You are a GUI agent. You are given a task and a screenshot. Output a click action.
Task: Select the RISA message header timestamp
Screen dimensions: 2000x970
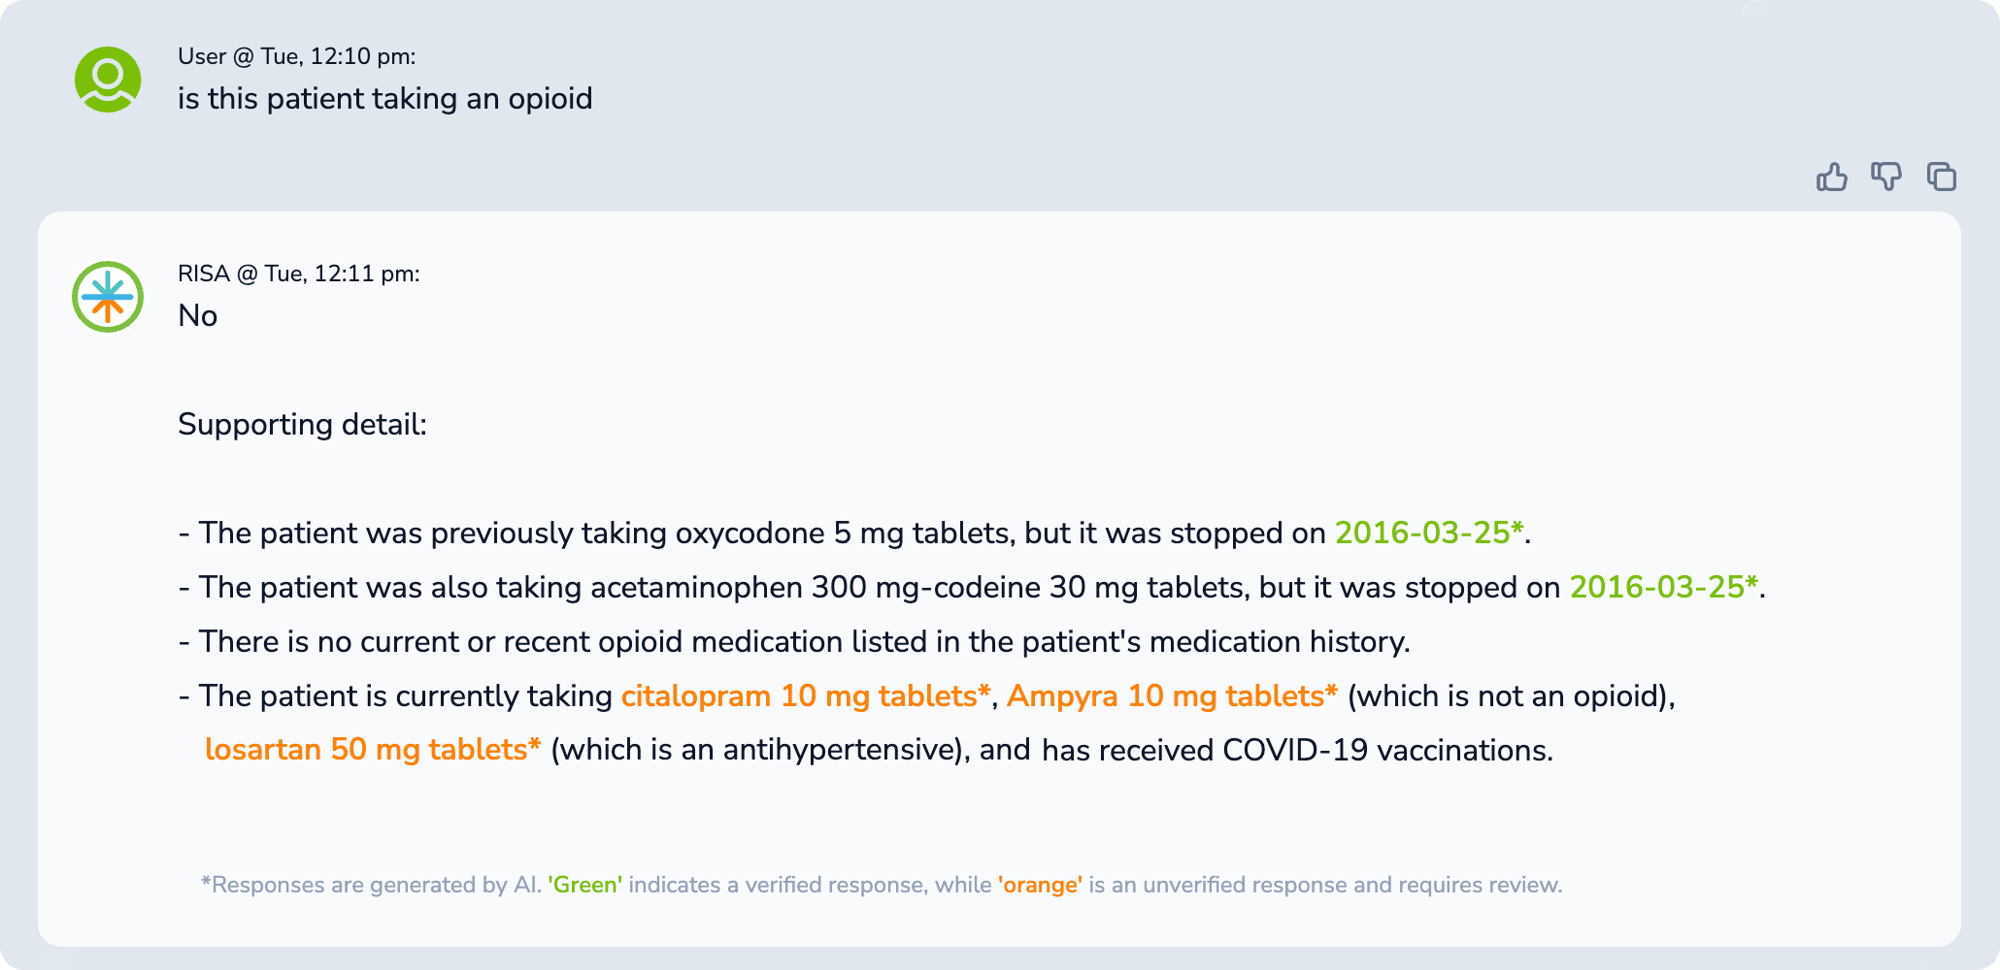coord(300,272)
